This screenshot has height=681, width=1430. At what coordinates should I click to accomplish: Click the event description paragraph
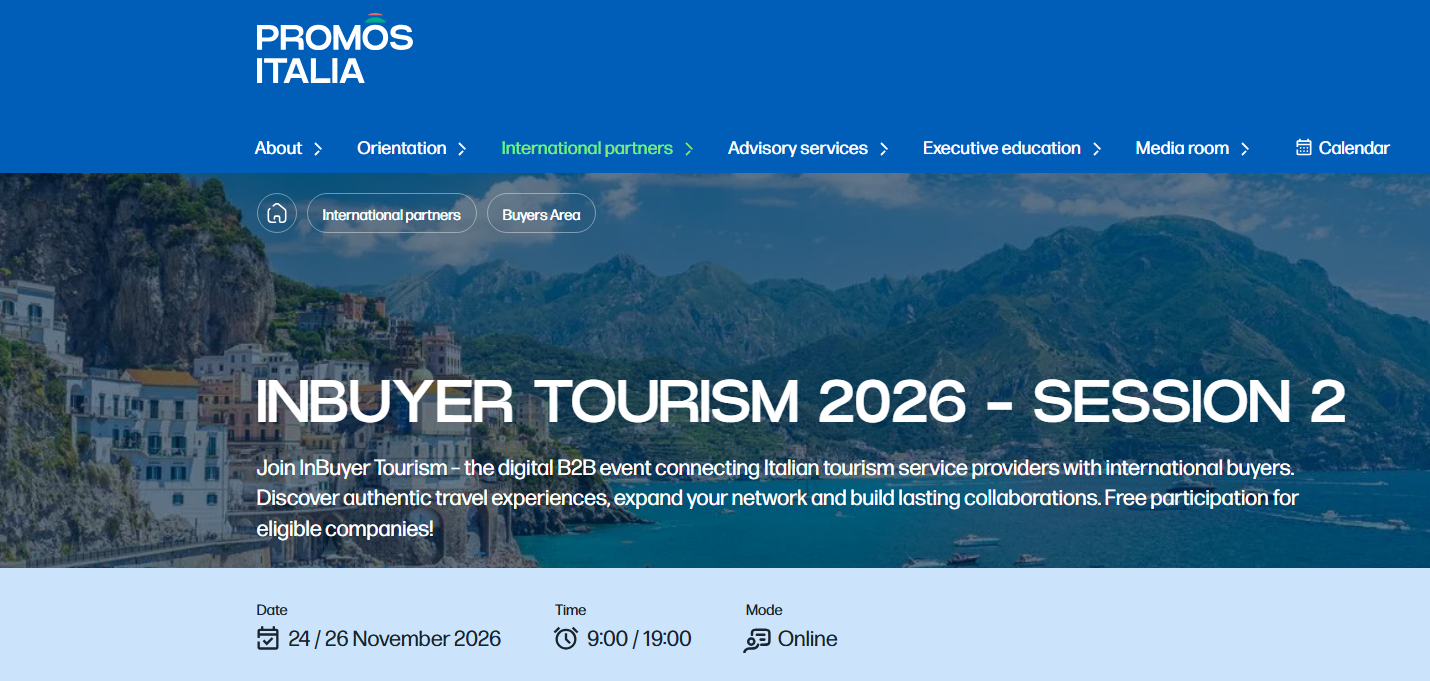[x=777, y=498]
